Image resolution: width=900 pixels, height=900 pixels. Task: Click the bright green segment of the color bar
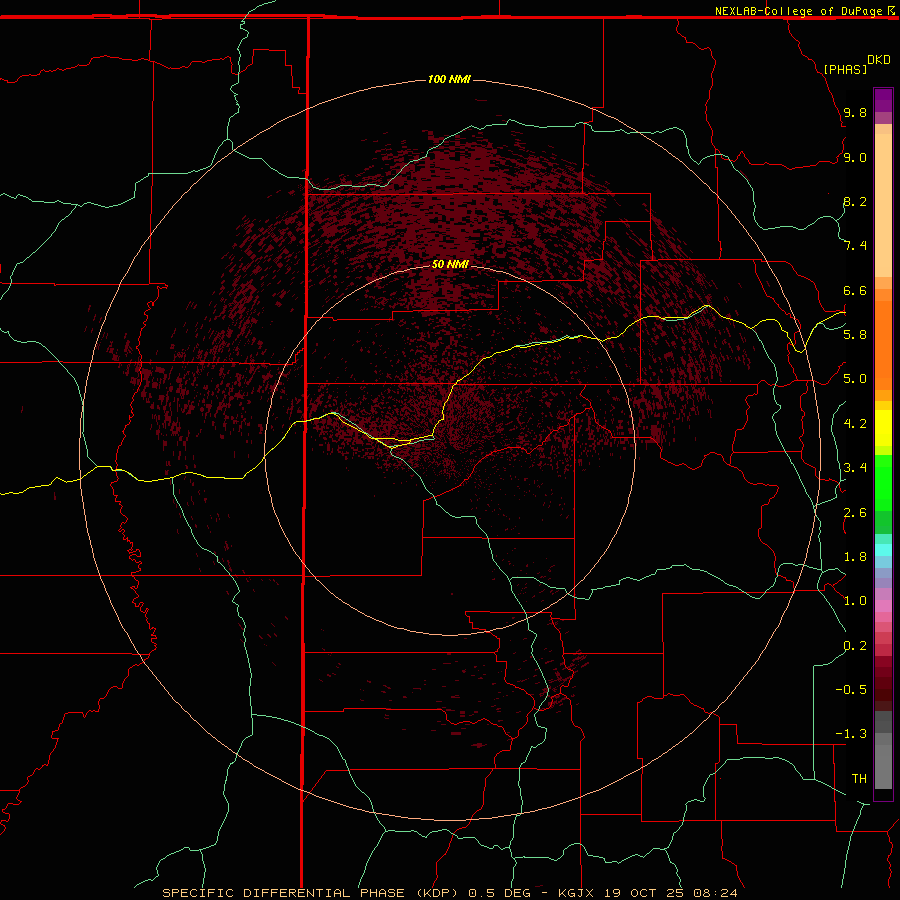(x=883, y=481)
